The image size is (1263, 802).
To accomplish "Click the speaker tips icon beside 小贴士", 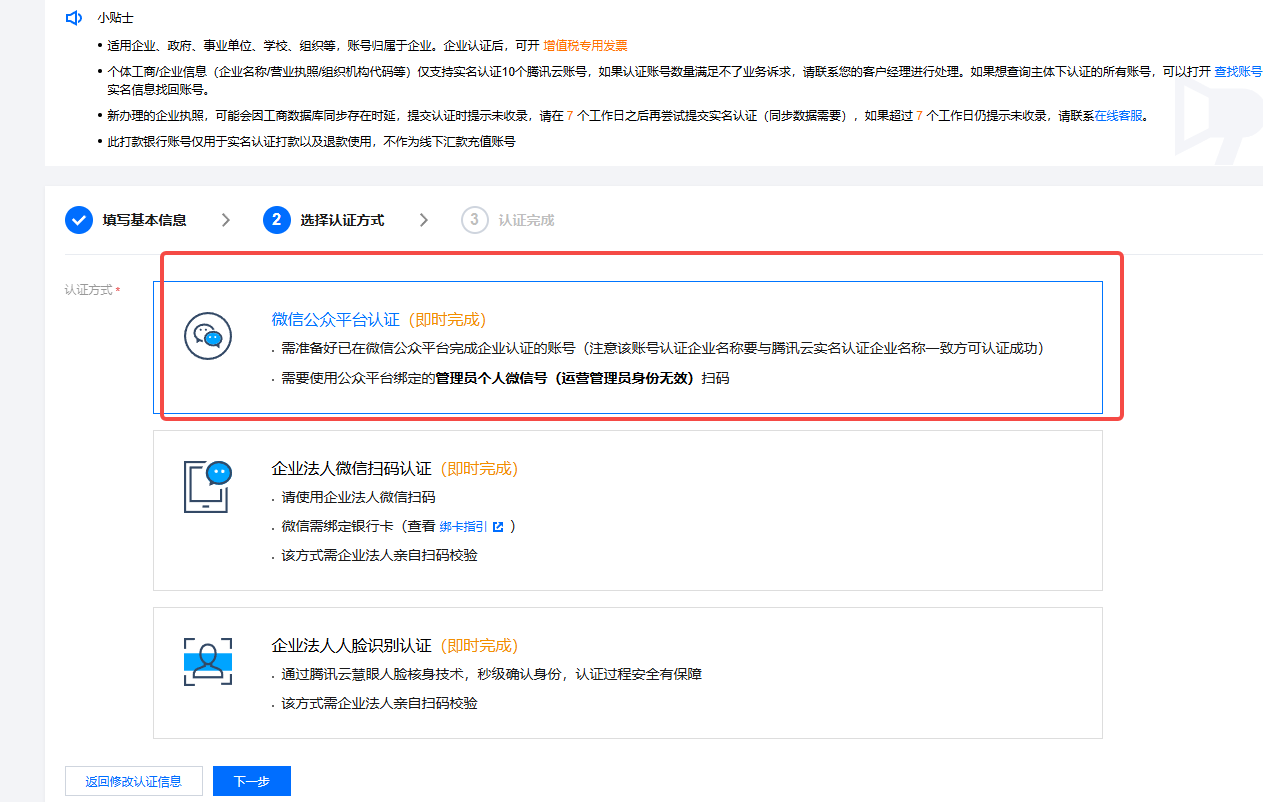I will coord(73,18).
